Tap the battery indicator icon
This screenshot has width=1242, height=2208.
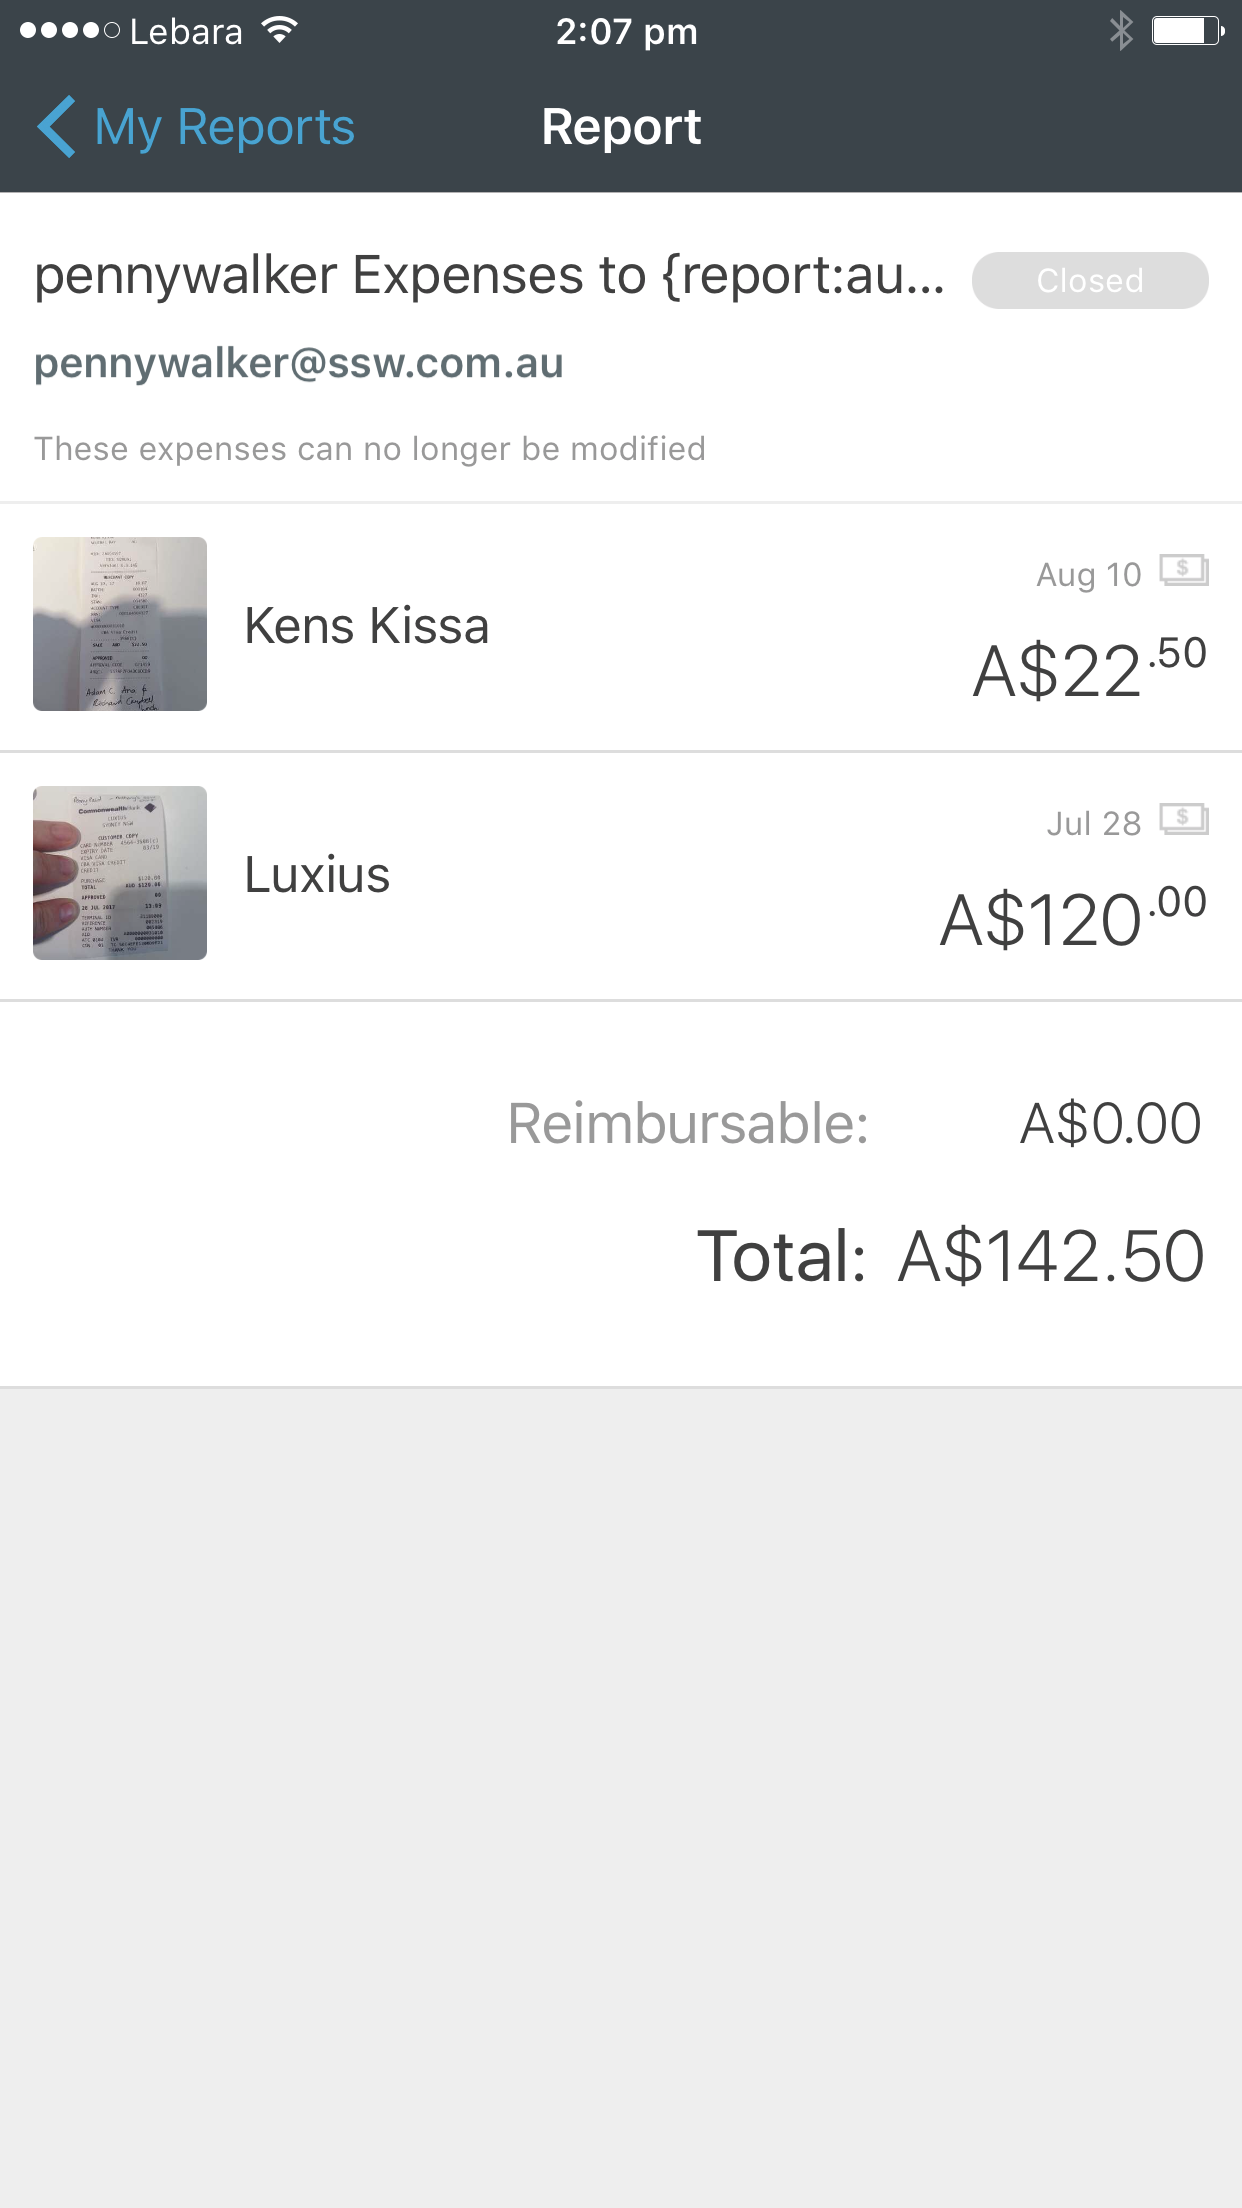(x=1187, y=31)
